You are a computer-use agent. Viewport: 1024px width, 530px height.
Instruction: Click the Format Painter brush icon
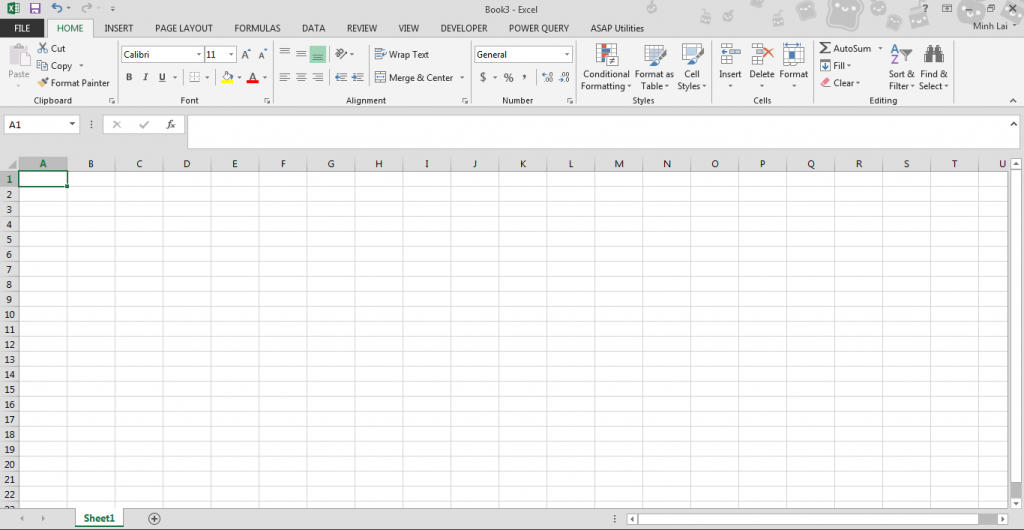43,83
